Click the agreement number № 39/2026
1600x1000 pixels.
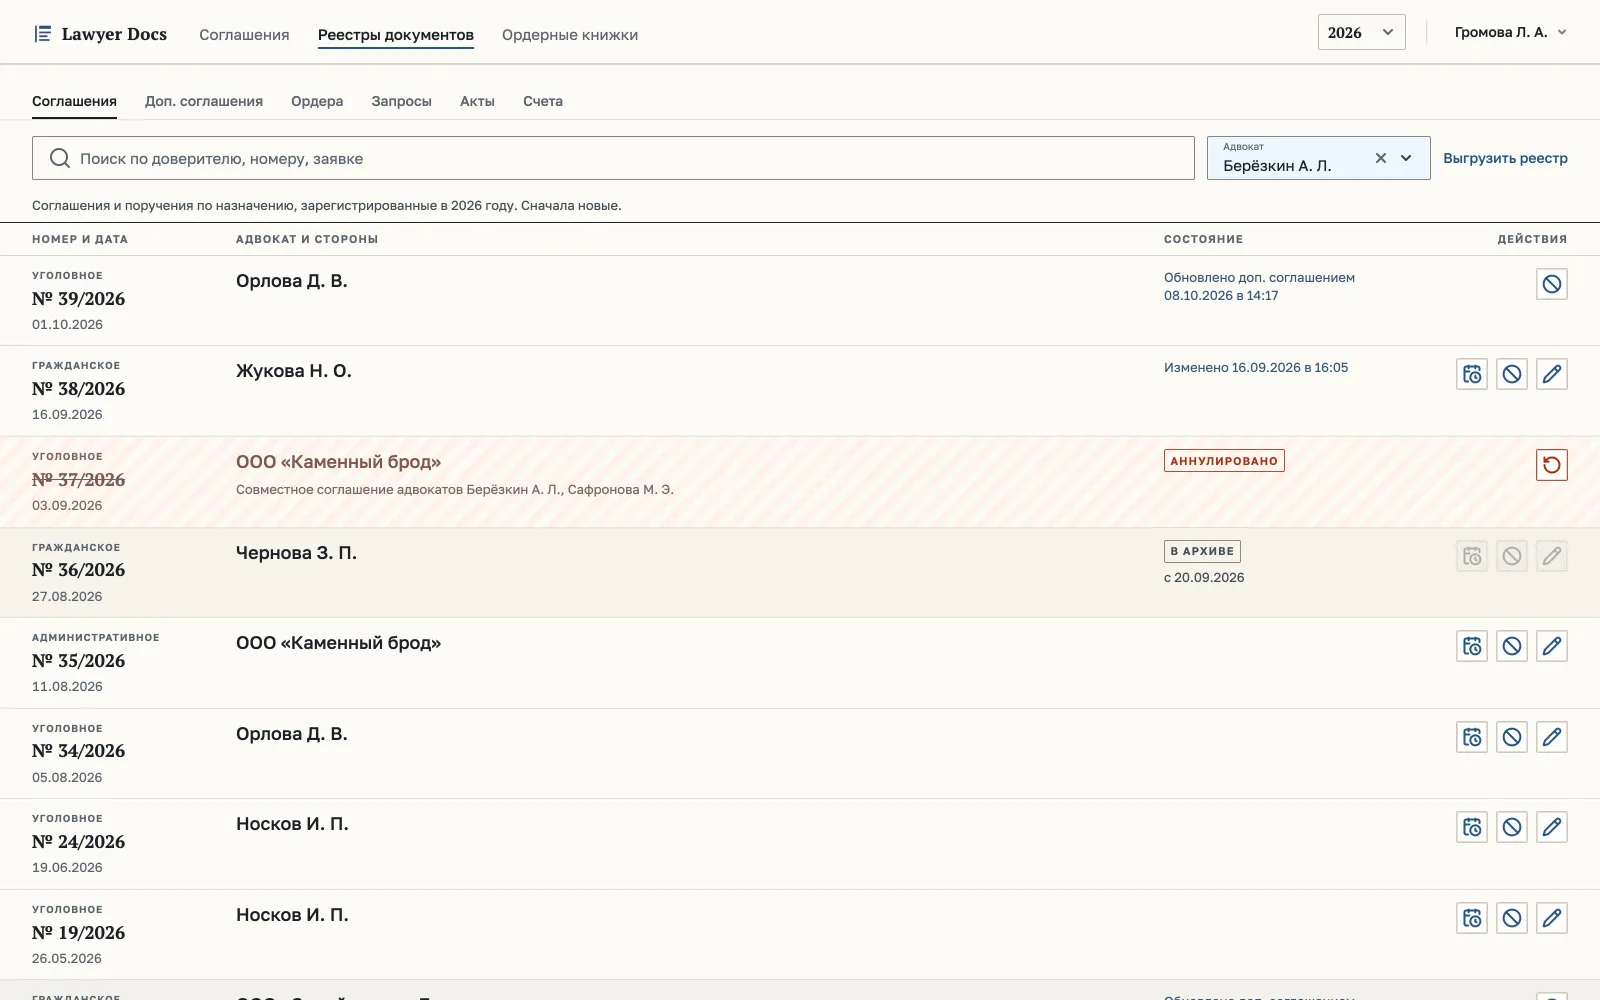point(78,299)
